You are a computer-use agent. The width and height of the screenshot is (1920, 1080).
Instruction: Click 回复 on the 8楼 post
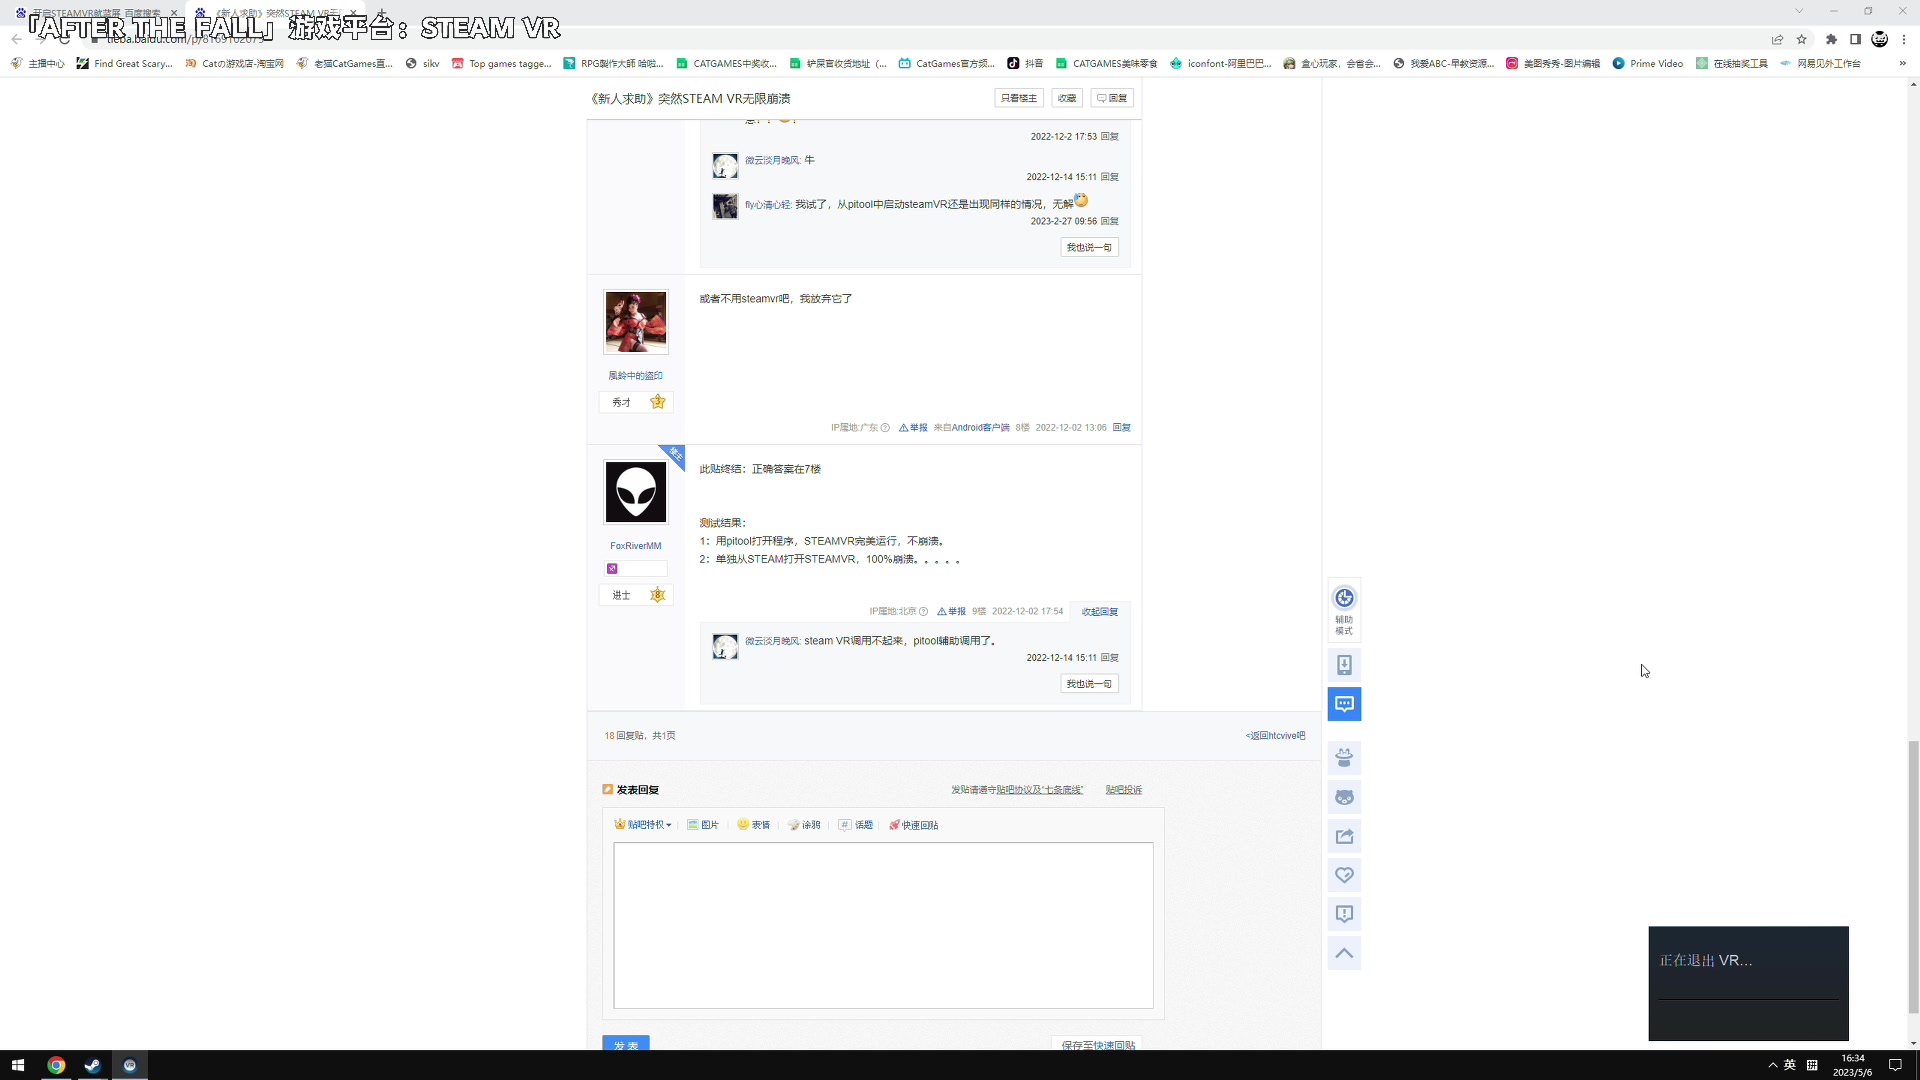pos(1122,428)
